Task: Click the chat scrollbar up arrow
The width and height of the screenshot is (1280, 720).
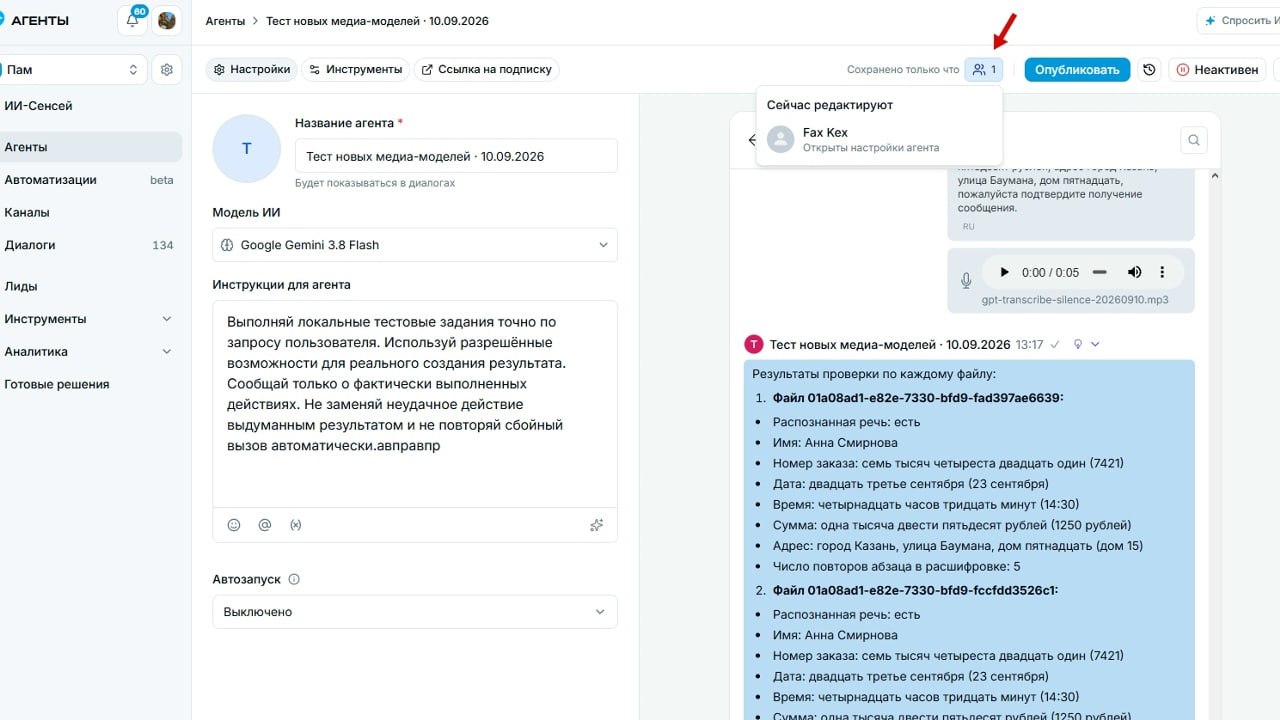Action: [x=1215, y=176]
